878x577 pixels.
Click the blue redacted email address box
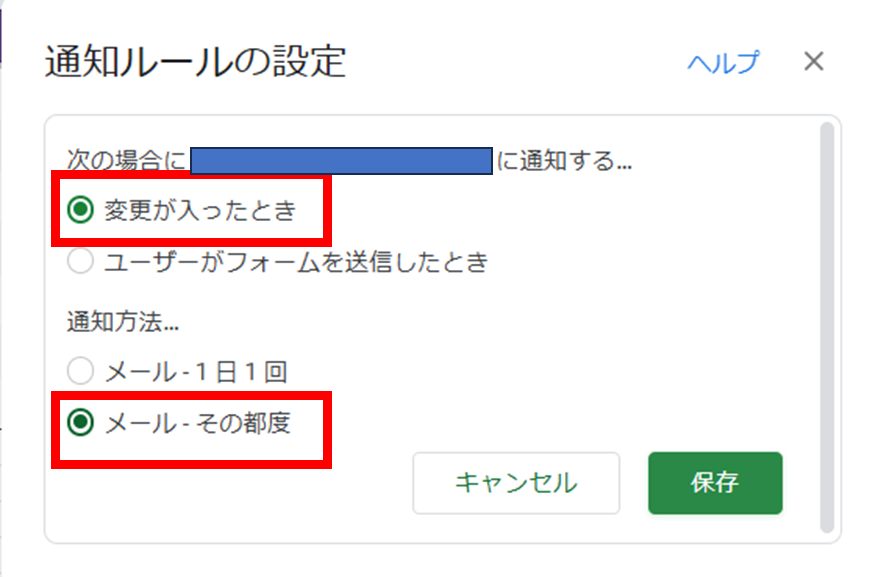click(x=341, y=160)
